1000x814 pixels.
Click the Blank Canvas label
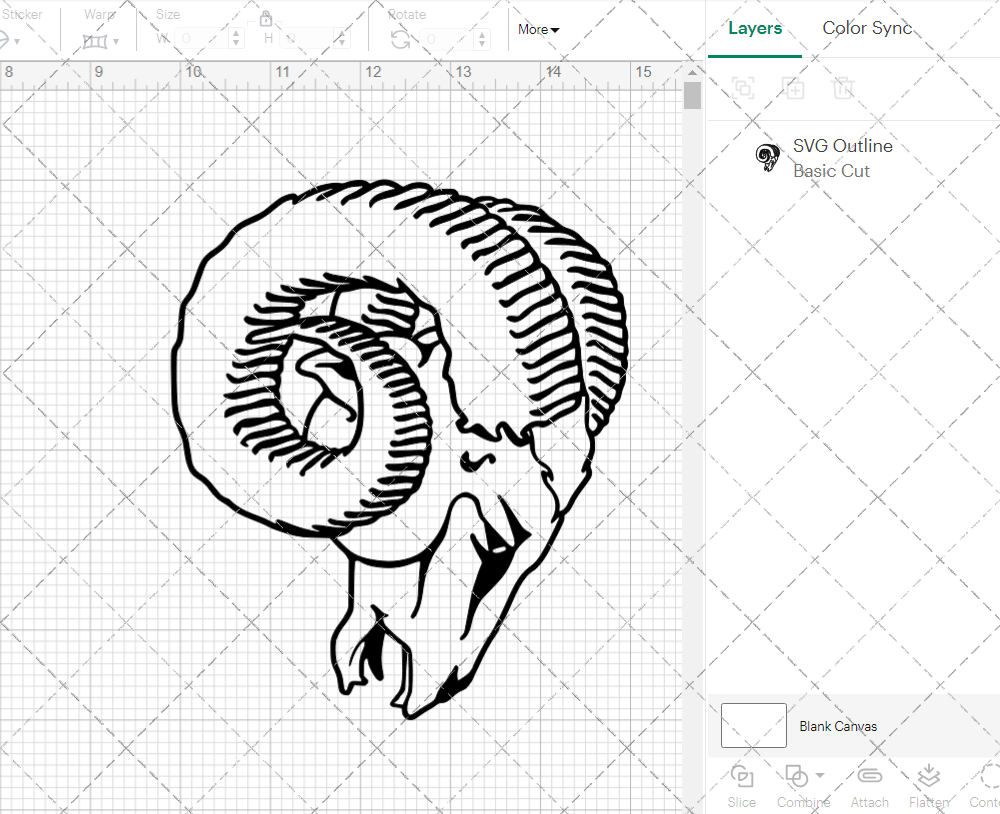tap(838, 726)
